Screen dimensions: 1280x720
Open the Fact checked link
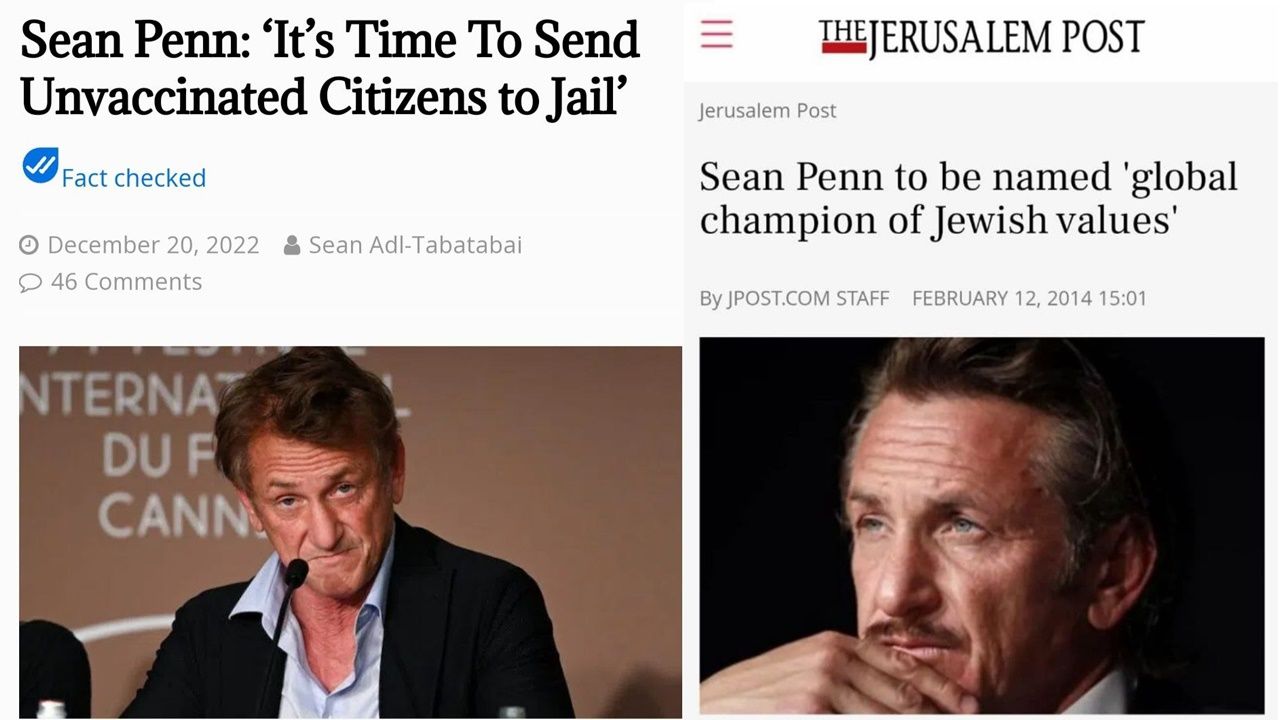[133, 178]
